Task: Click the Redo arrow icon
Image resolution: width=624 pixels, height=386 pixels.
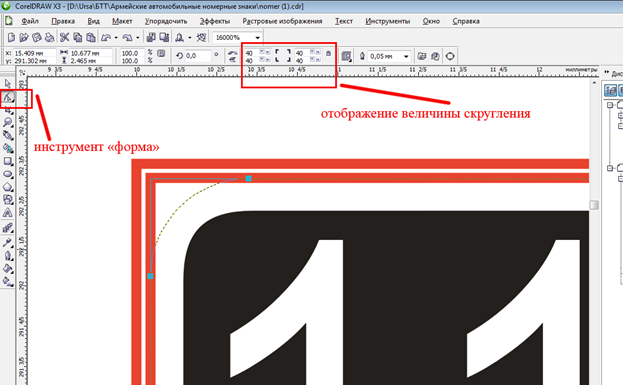Action: [127, 37]
